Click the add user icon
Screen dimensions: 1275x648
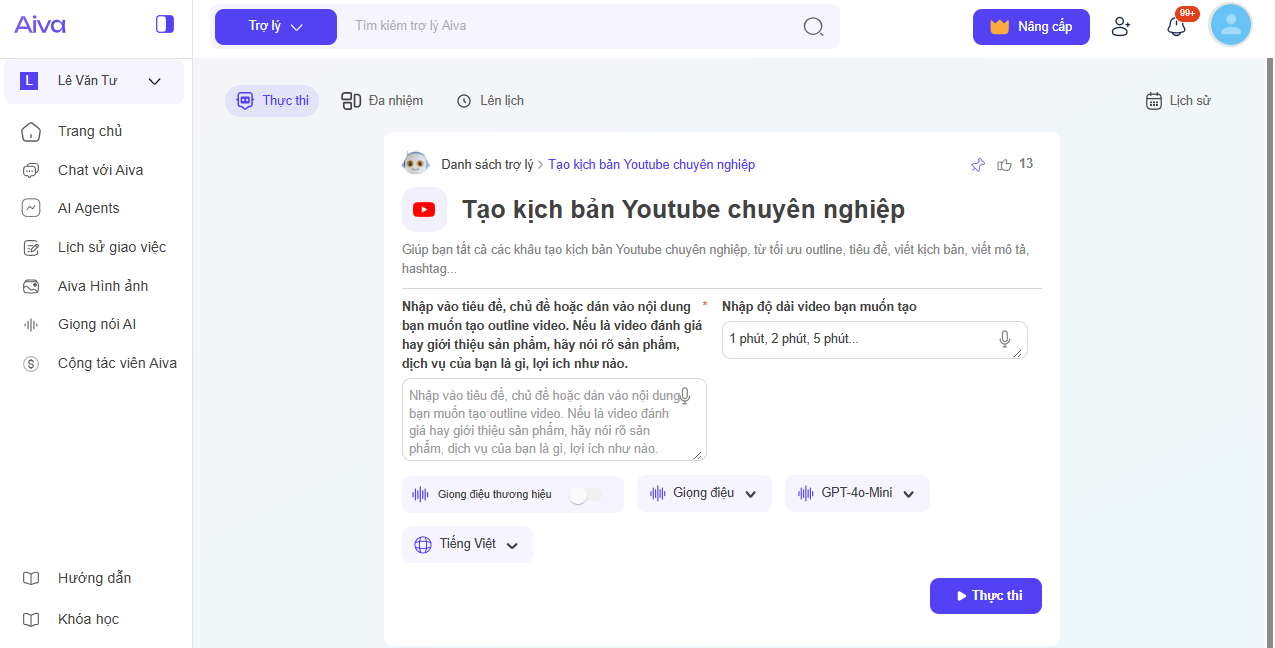(1121, 27)
